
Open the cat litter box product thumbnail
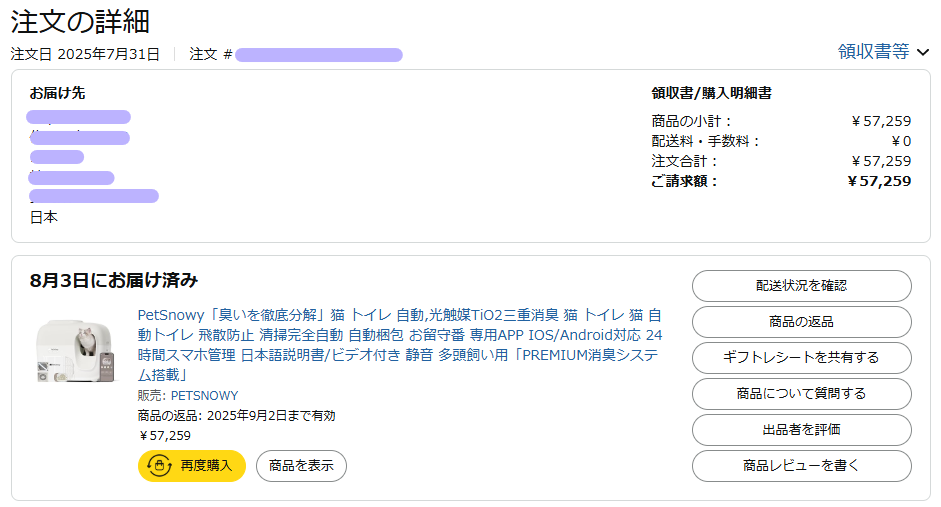click(x=74, y=352)
